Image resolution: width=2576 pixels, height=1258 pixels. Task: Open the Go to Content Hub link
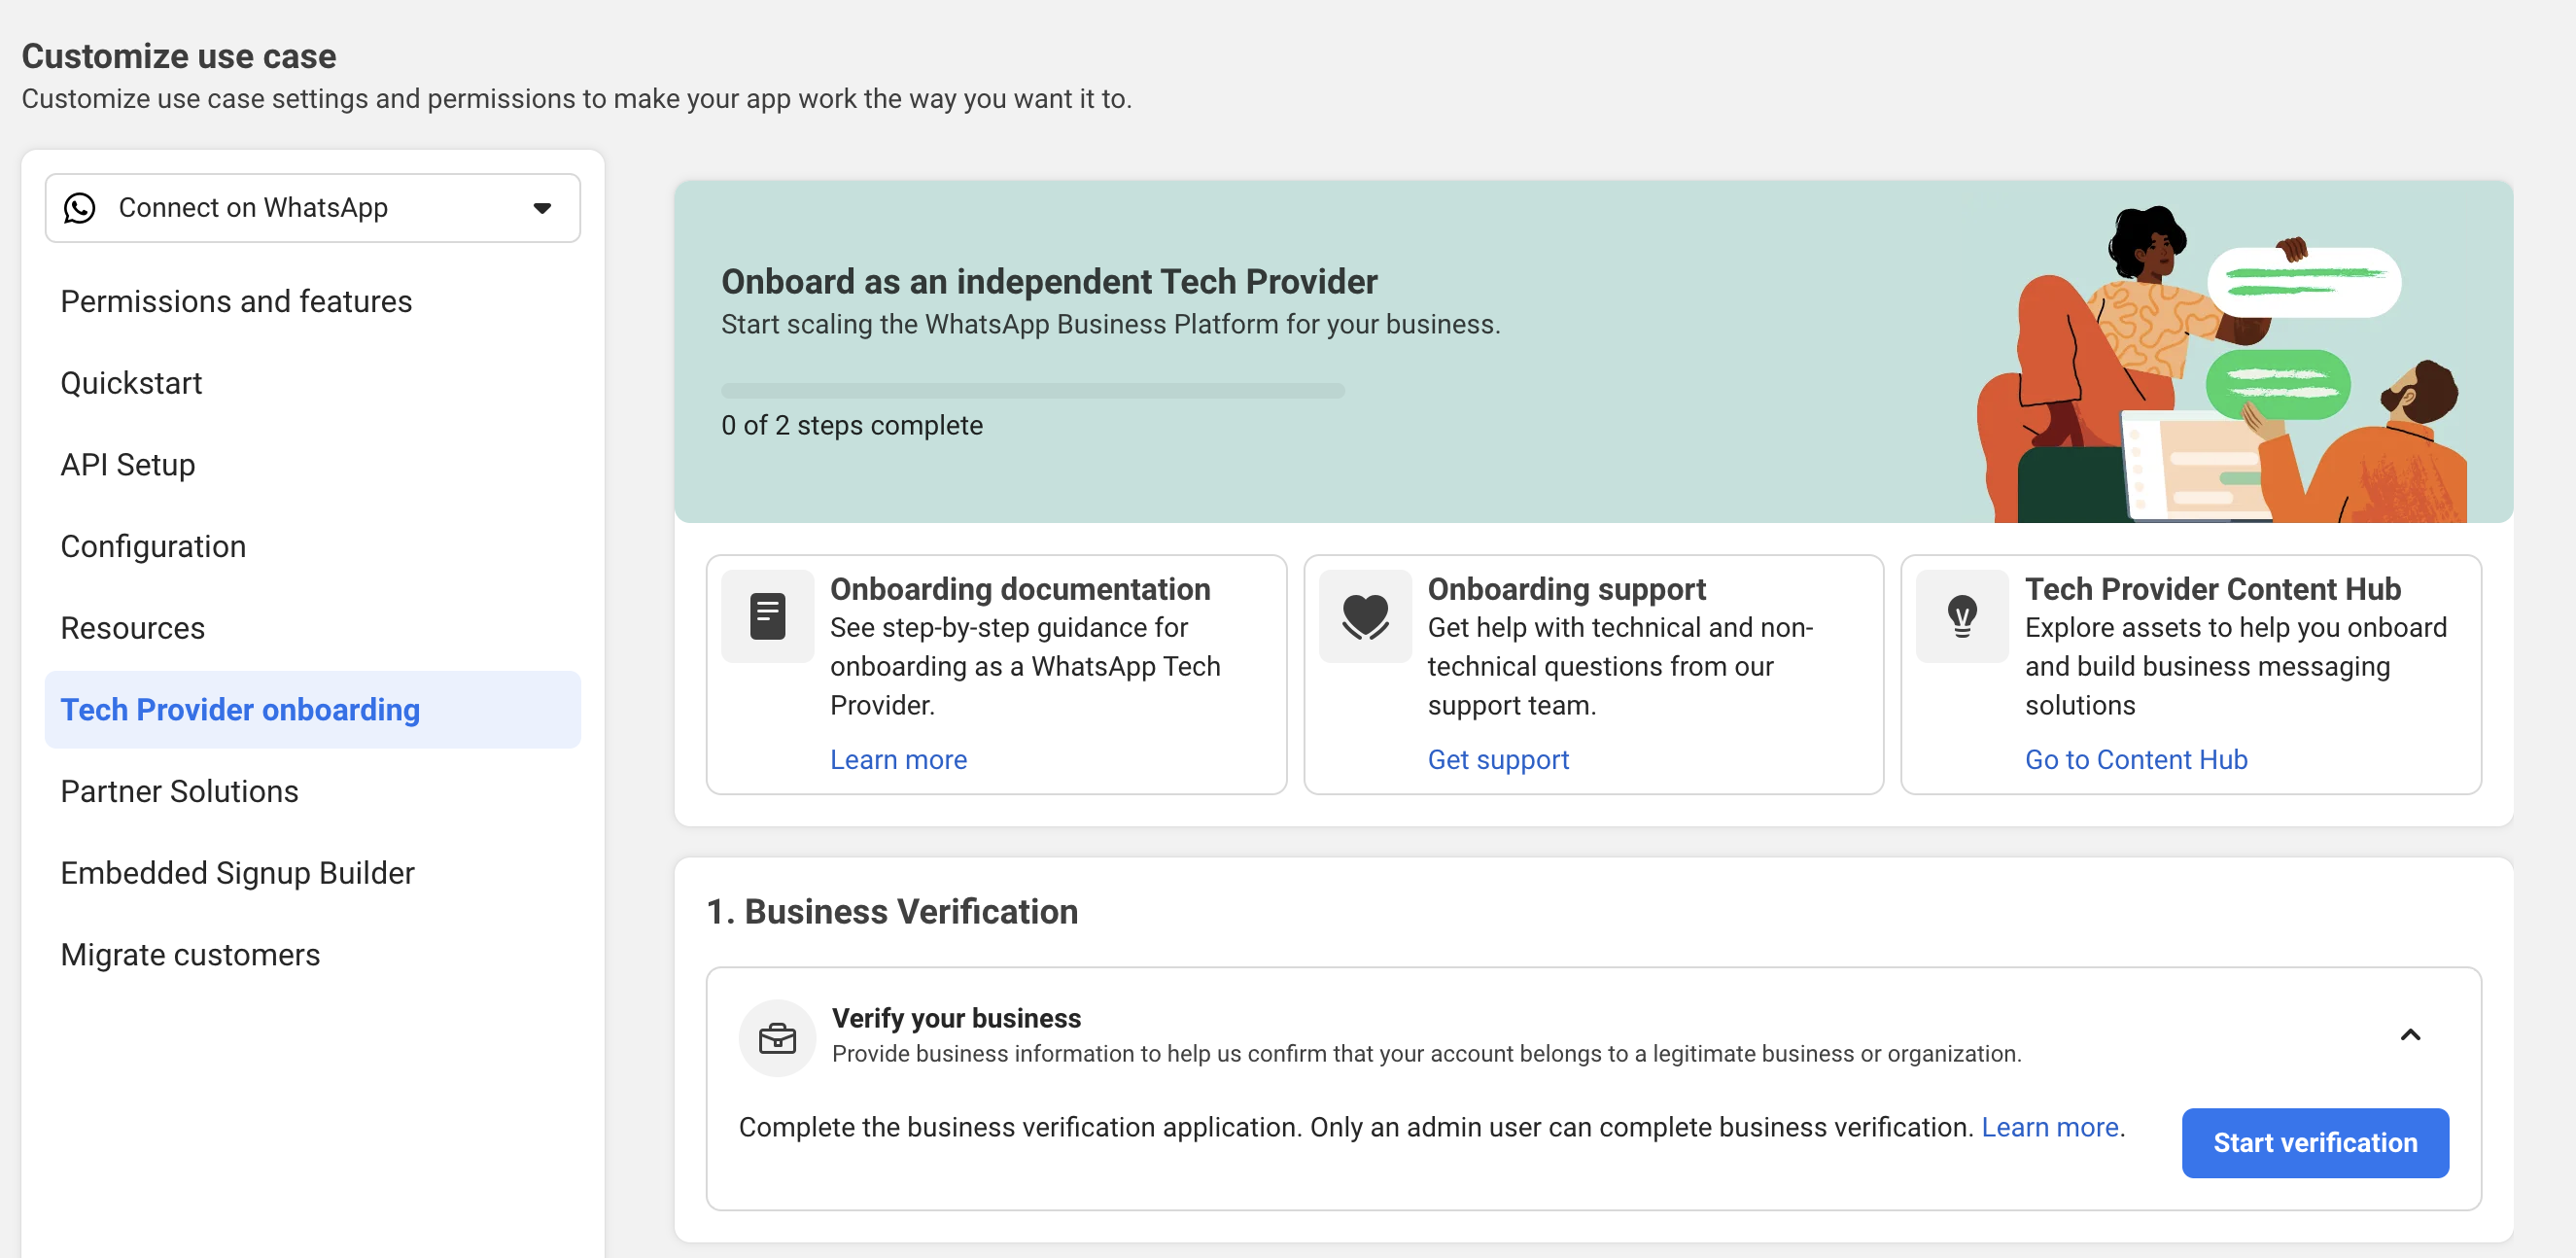(x=2135, y=759)
